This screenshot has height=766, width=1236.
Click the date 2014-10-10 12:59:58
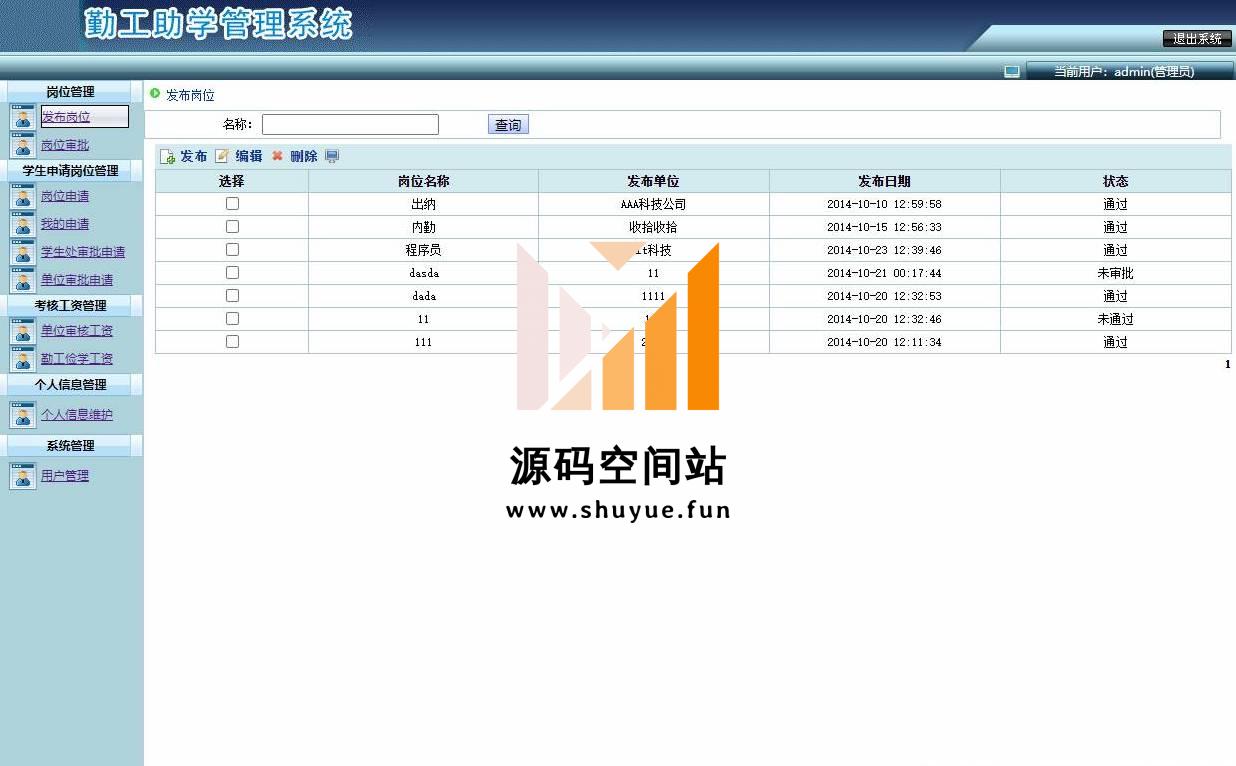tap(884, 204)
